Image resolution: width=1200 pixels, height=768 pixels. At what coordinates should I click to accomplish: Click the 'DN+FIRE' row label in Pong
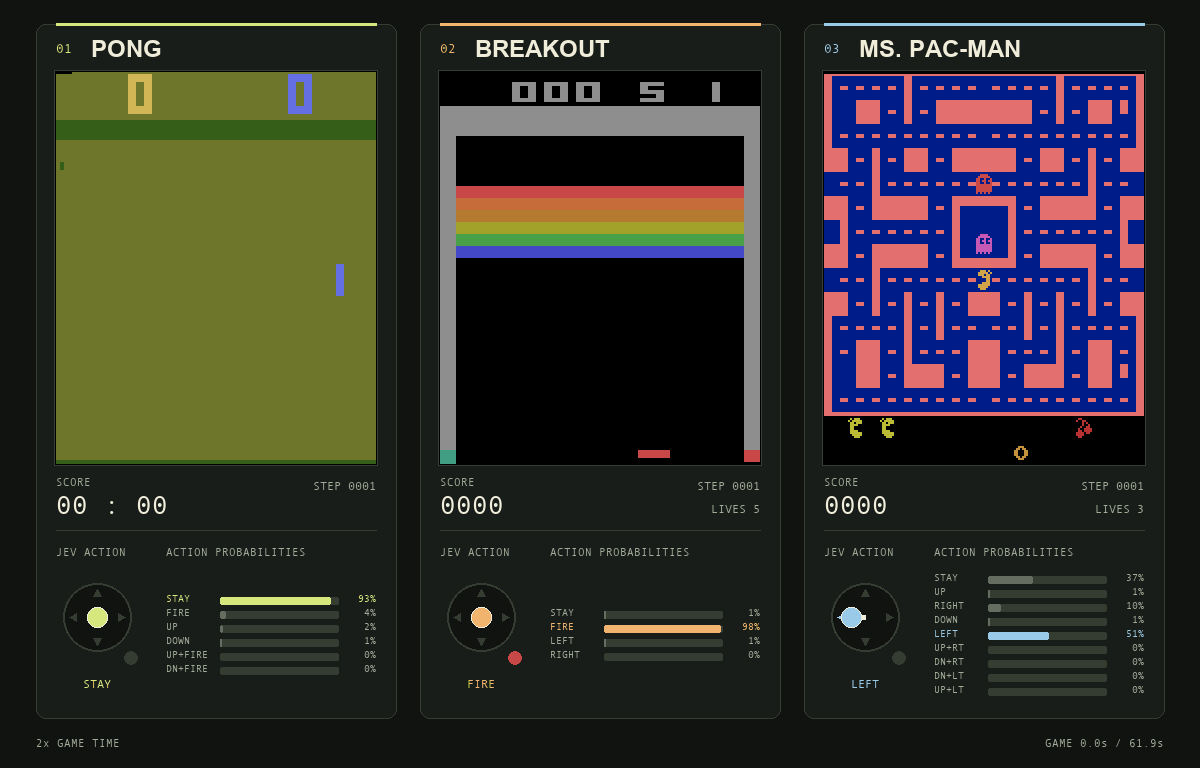(x=187, y=671)
